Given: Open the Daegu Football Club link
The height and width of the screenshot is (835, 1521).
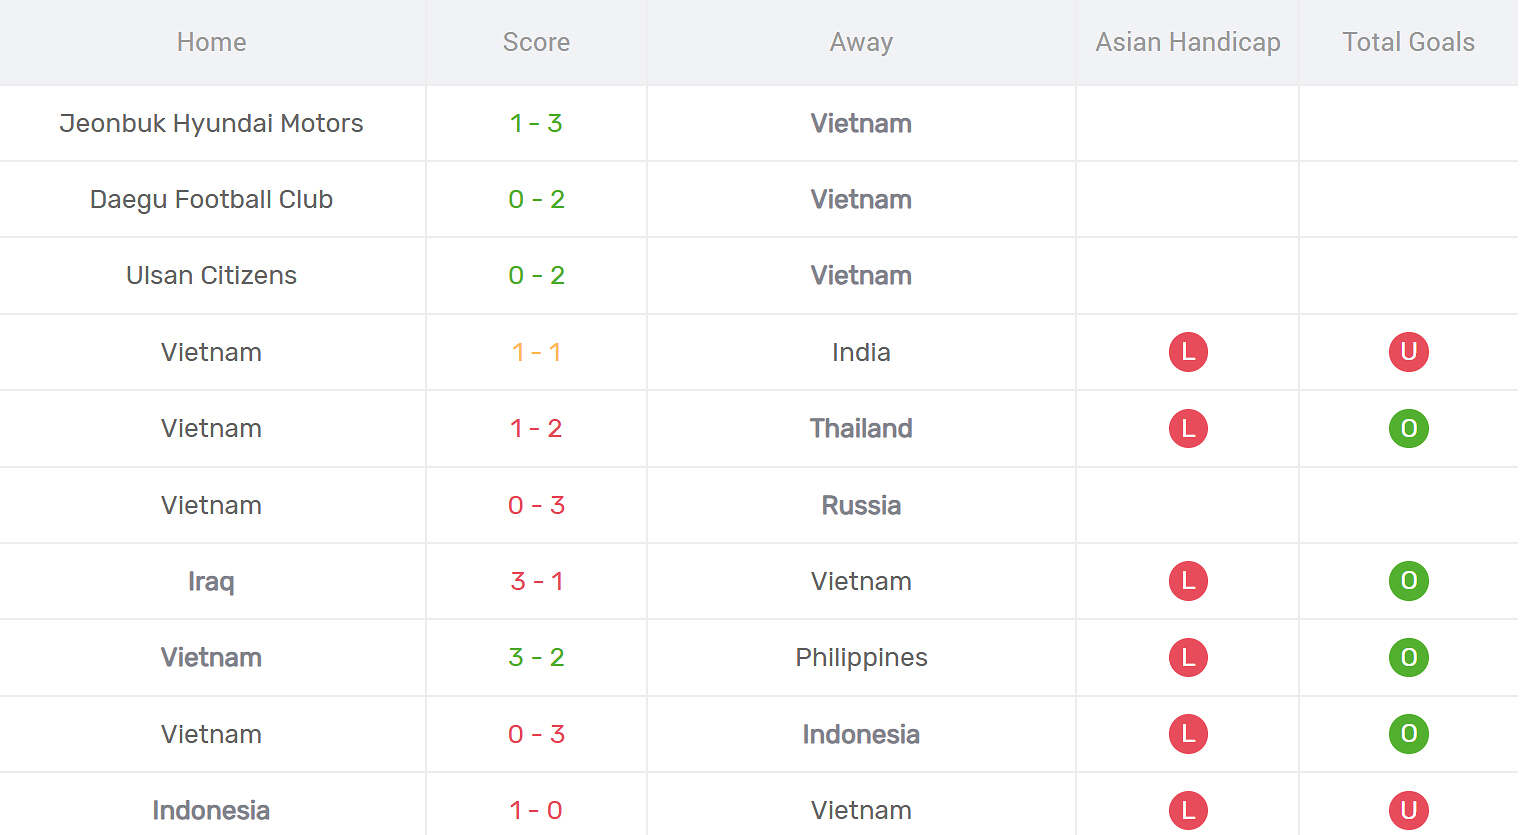Looking at the screenshot, I should point(211,199).
